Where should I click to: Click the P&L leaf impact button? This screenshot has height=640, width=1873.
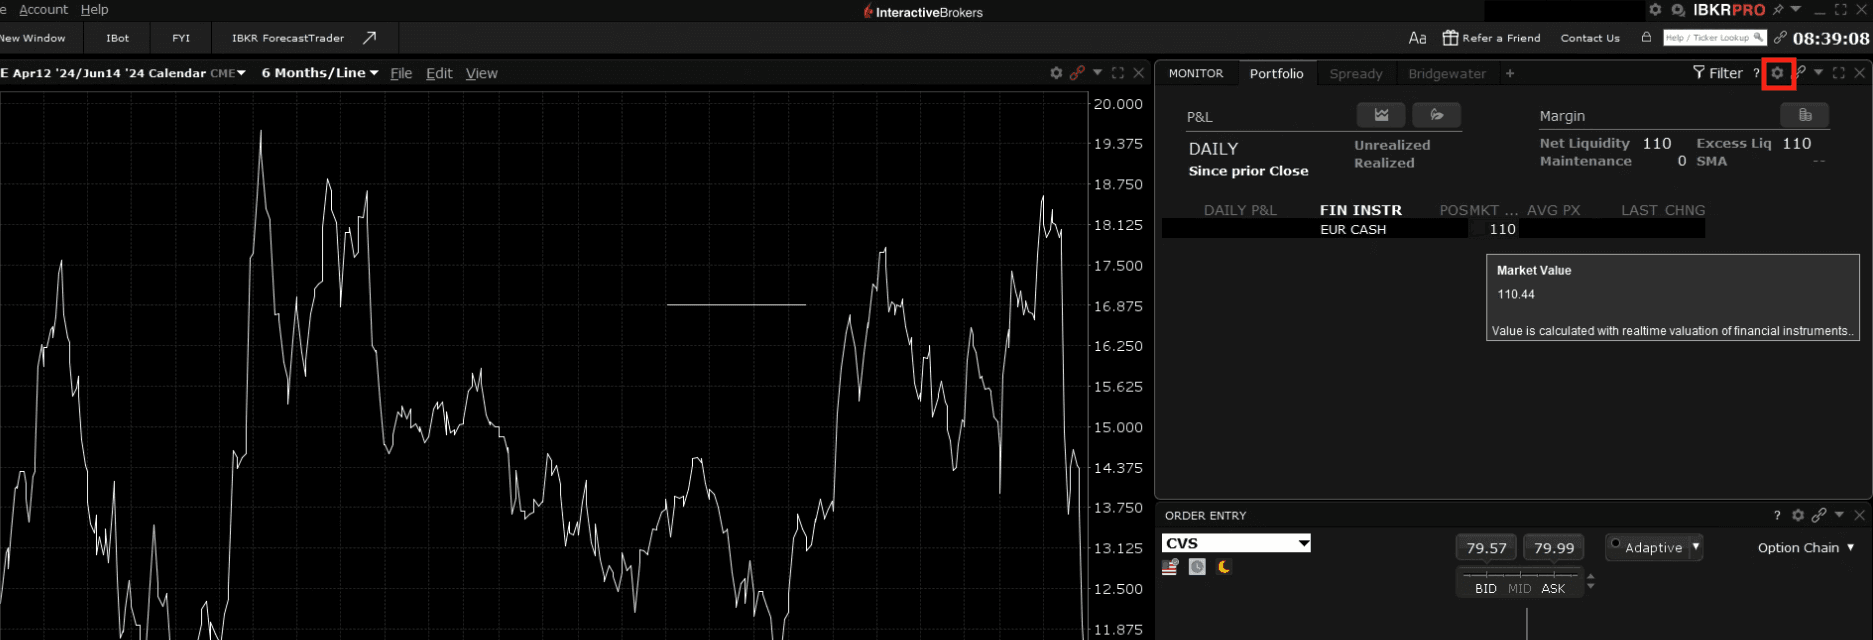click(x=1436, y=115)
